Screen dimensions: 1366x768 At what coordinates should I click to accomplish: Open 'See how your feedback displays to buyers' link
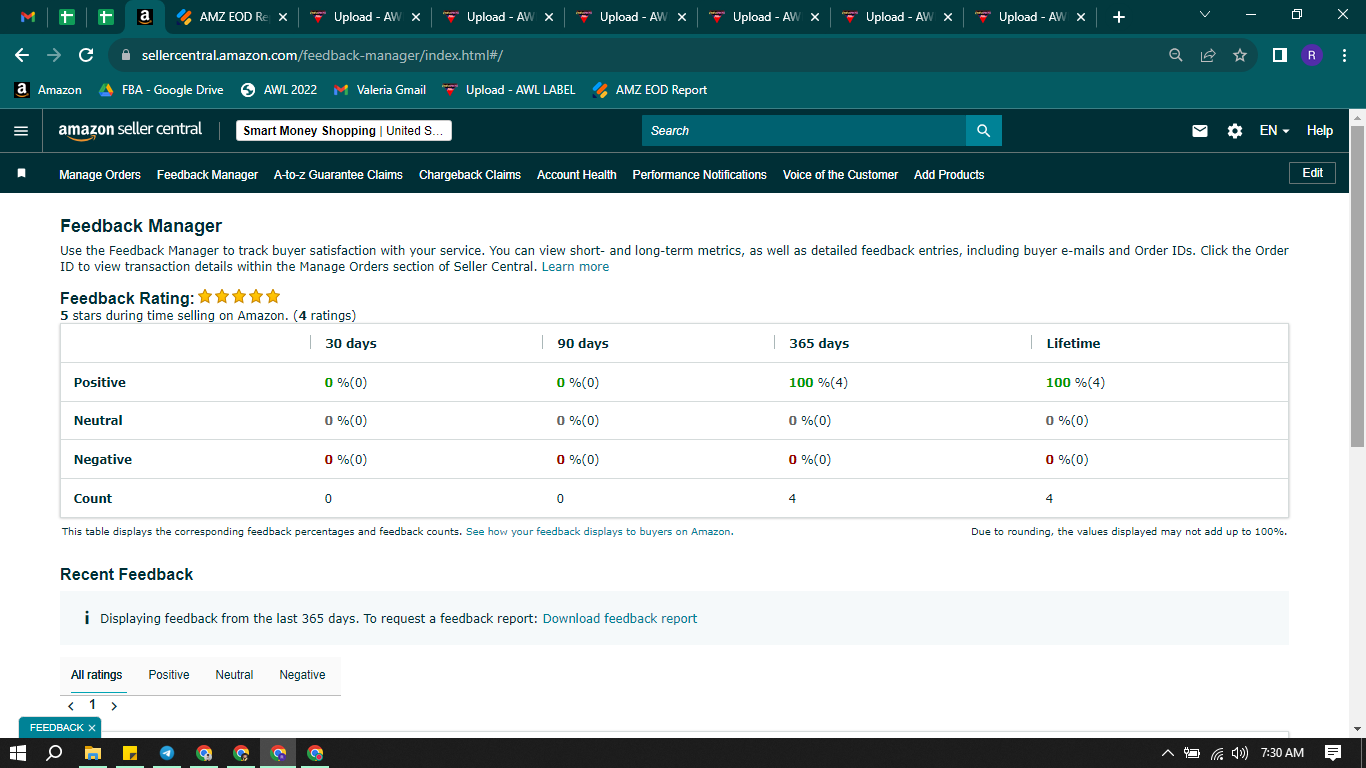[599, 532]
